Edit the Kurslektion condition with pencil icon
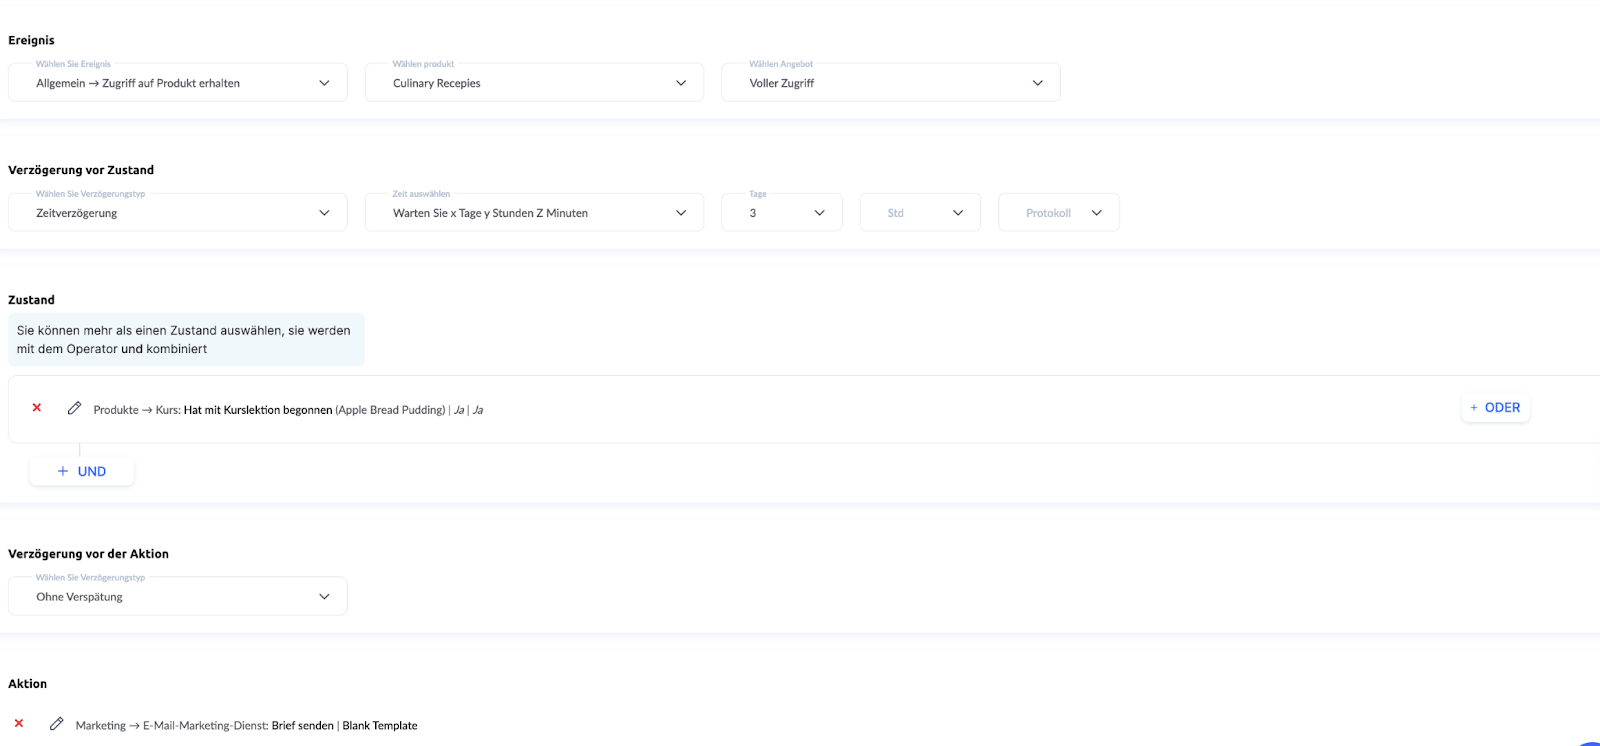 click(74, 408)
